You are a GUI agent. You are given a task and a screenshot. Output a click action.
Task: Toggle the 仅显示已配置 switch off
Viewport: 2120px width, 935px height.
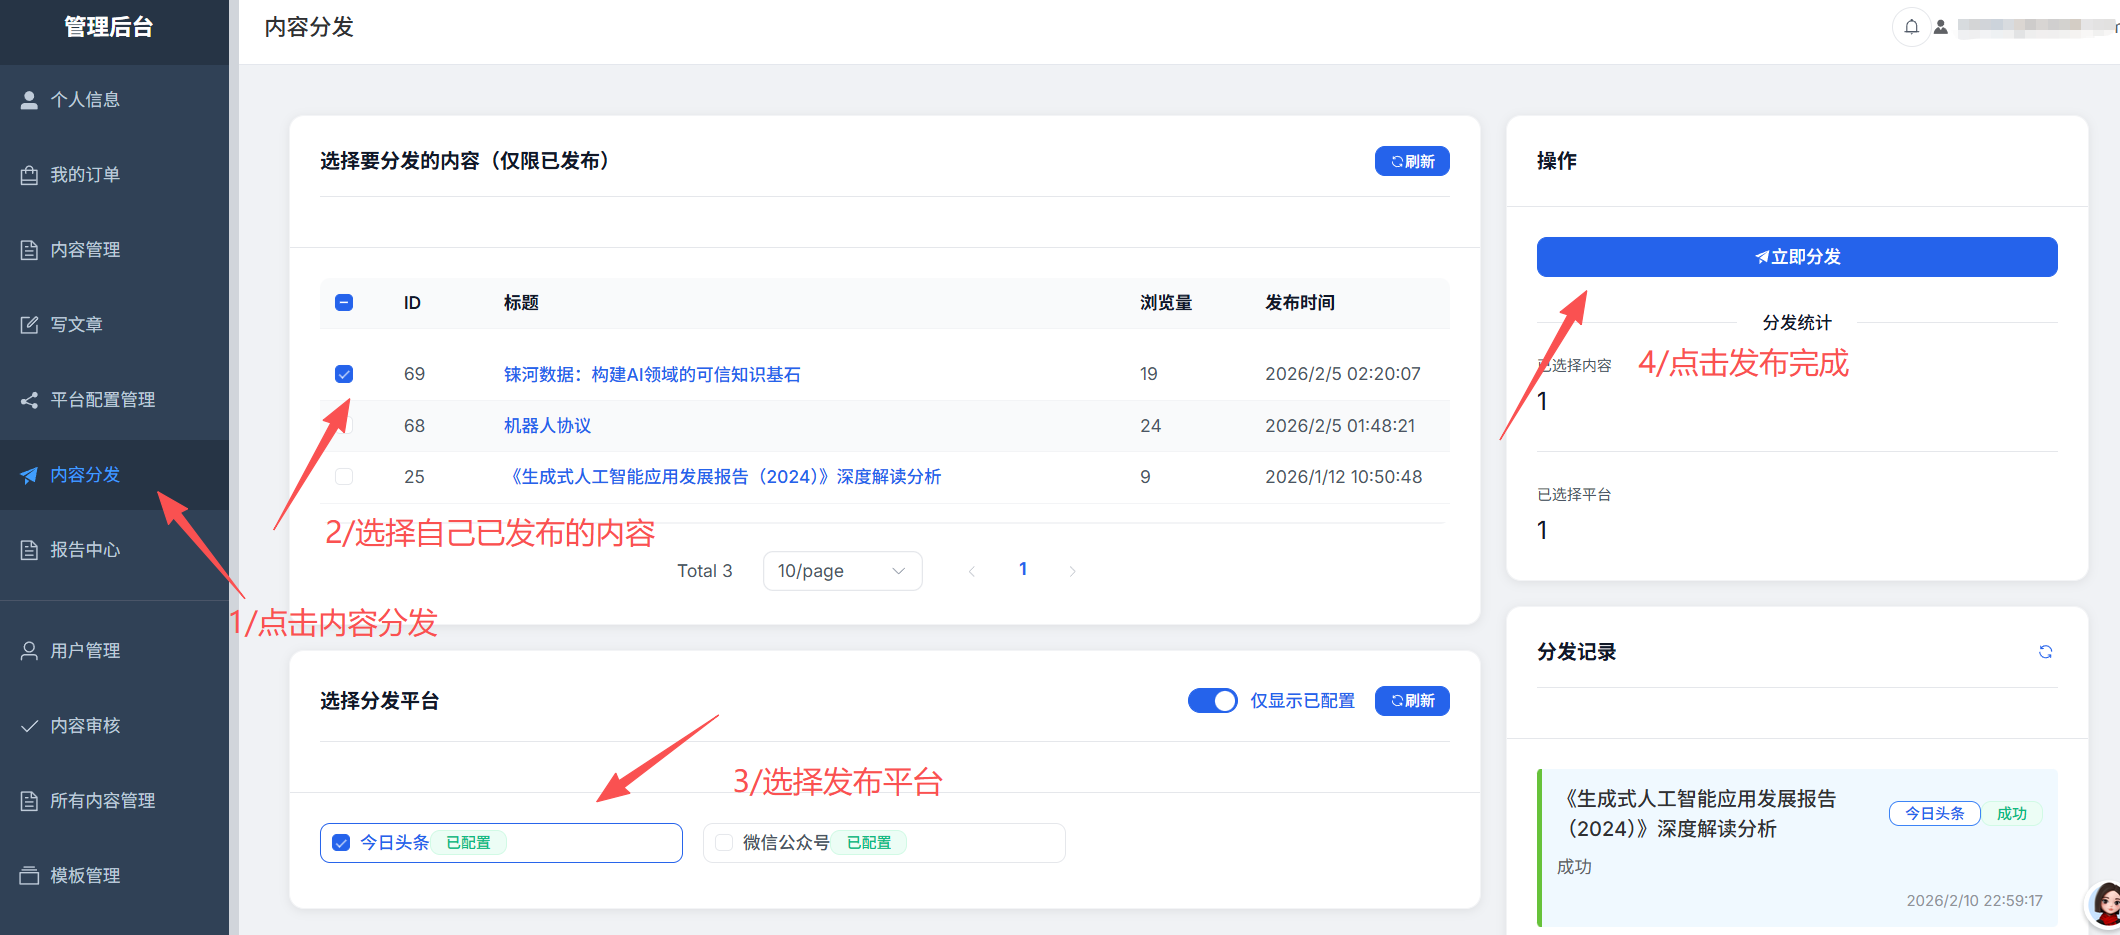pos(1212,701)
